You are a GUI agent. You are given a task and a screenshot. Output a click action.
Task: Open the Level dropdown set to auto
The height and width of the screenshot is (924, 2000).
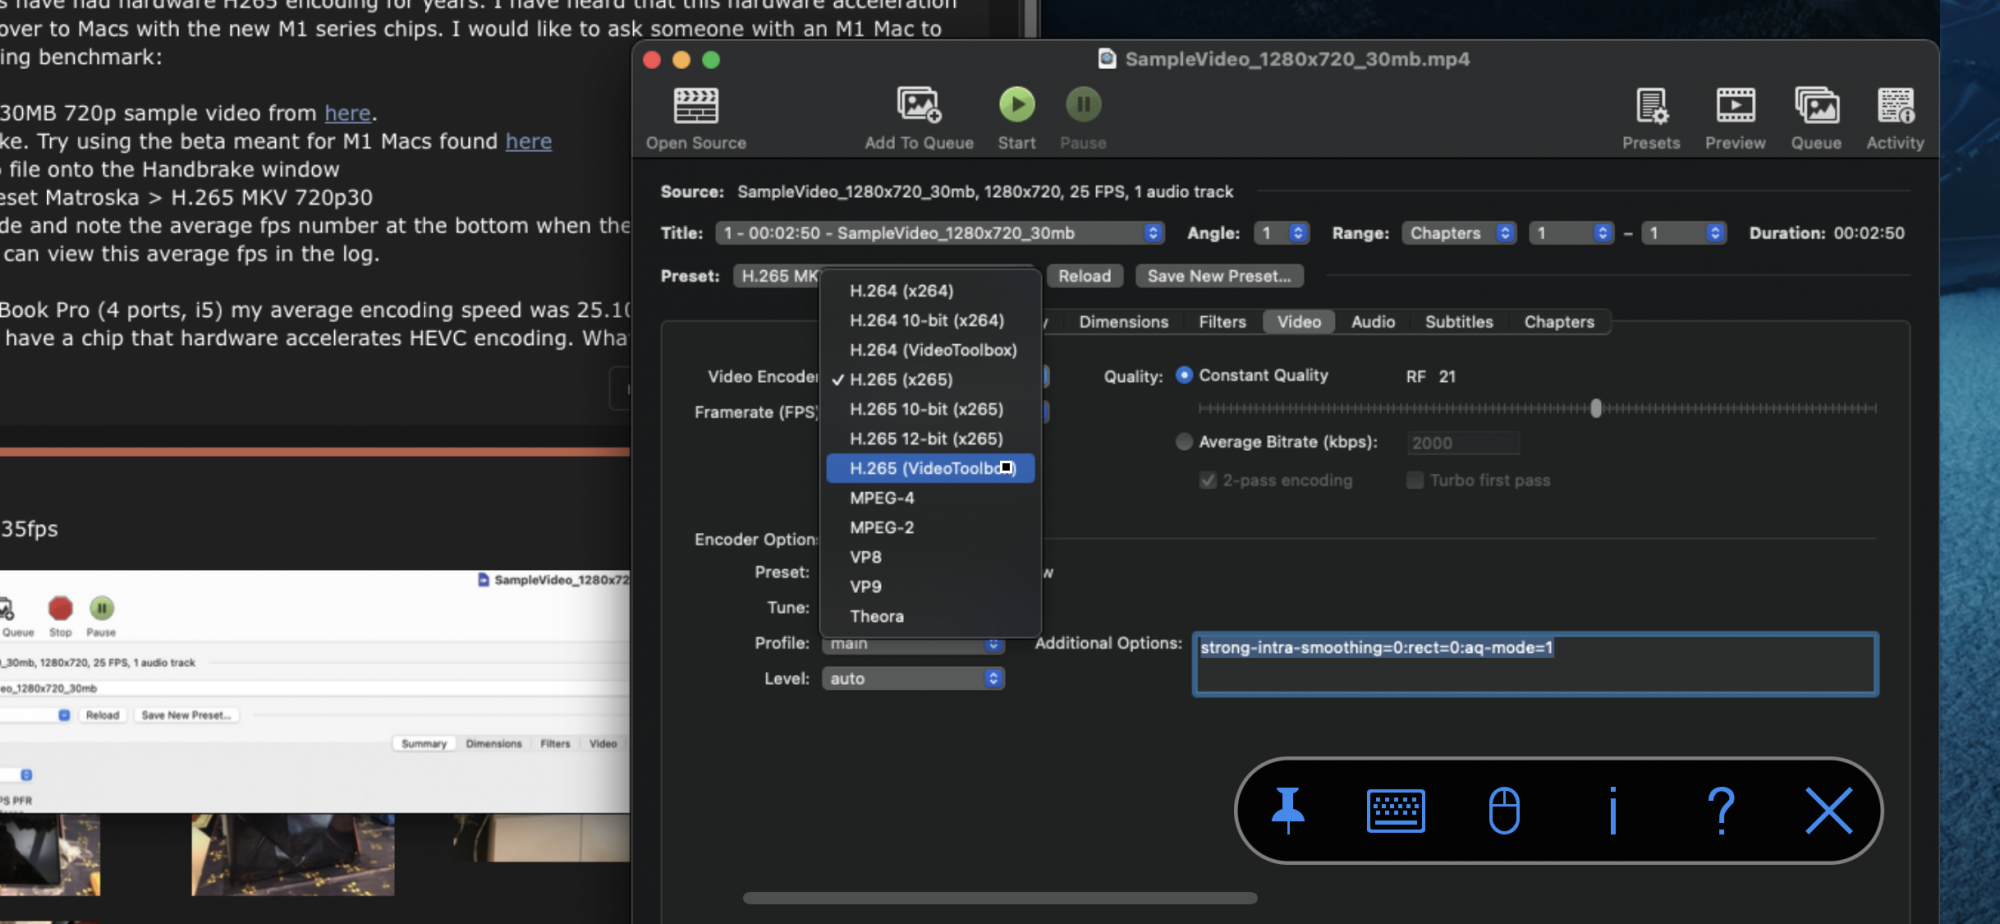coord(913,679)
